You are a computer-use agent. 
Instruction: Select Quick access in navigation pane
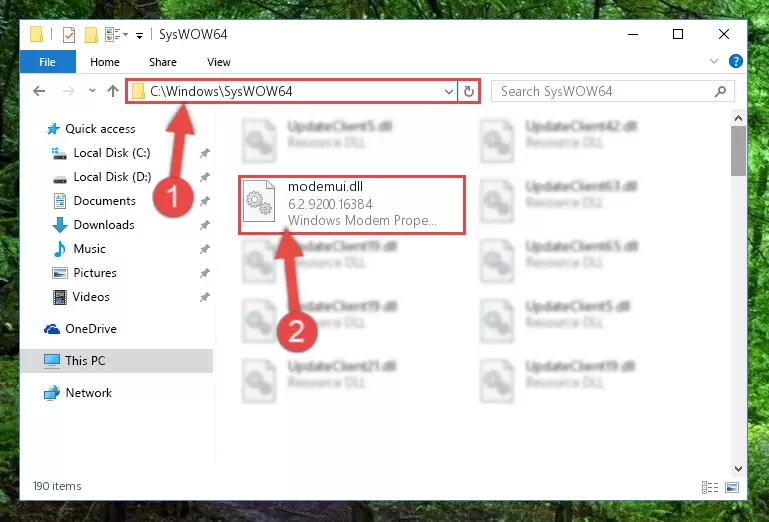(x=100, y=129)
